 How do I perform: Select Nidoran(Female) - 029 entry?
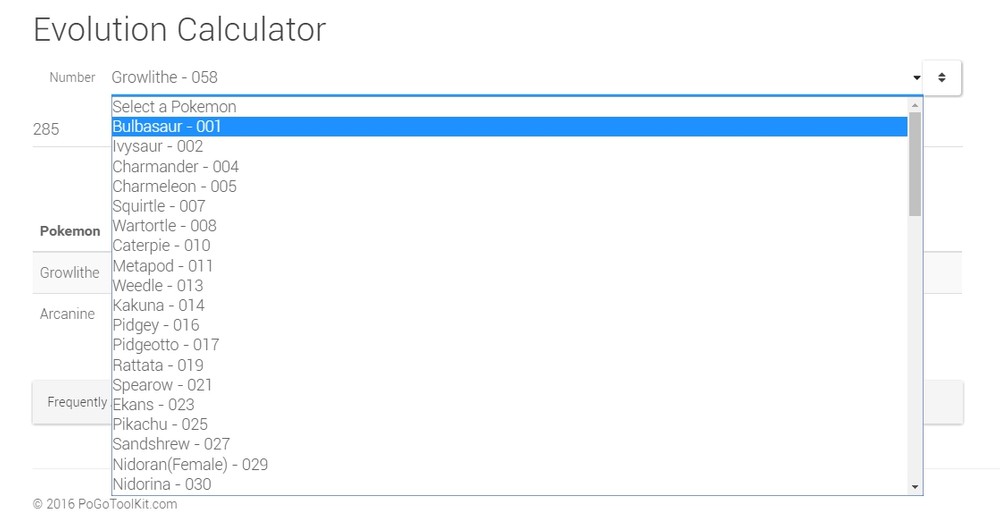tap(190, 464)
